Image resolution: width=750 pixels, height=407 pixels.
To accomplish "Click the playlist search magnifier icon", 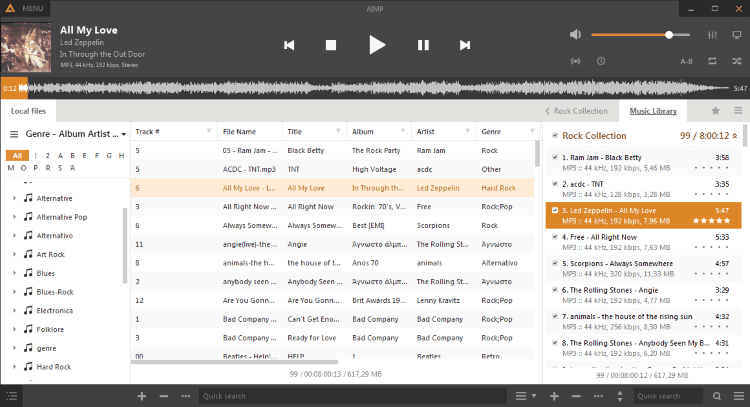I will [717, 396].
